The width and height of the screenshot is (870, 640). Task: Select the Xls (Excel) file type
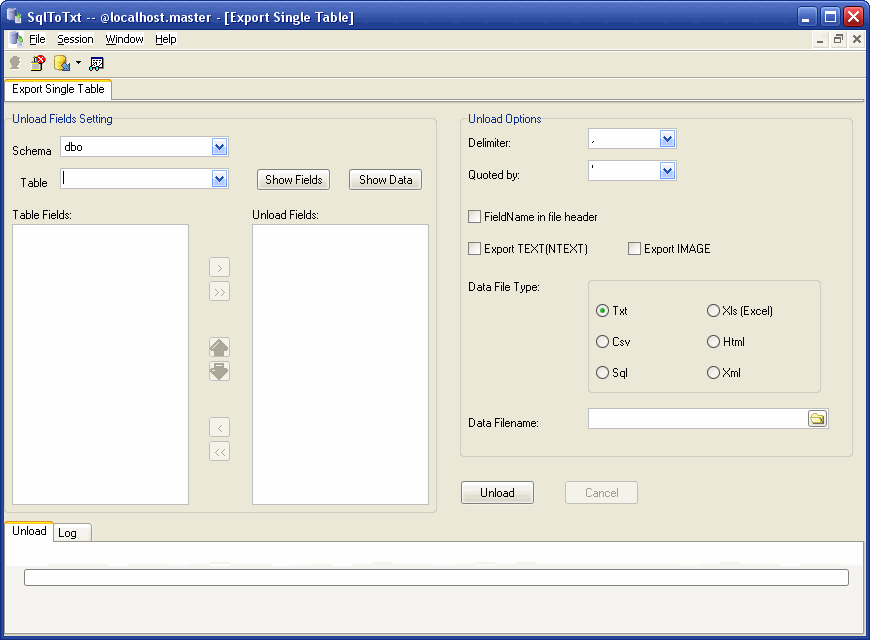click(714, 311)
